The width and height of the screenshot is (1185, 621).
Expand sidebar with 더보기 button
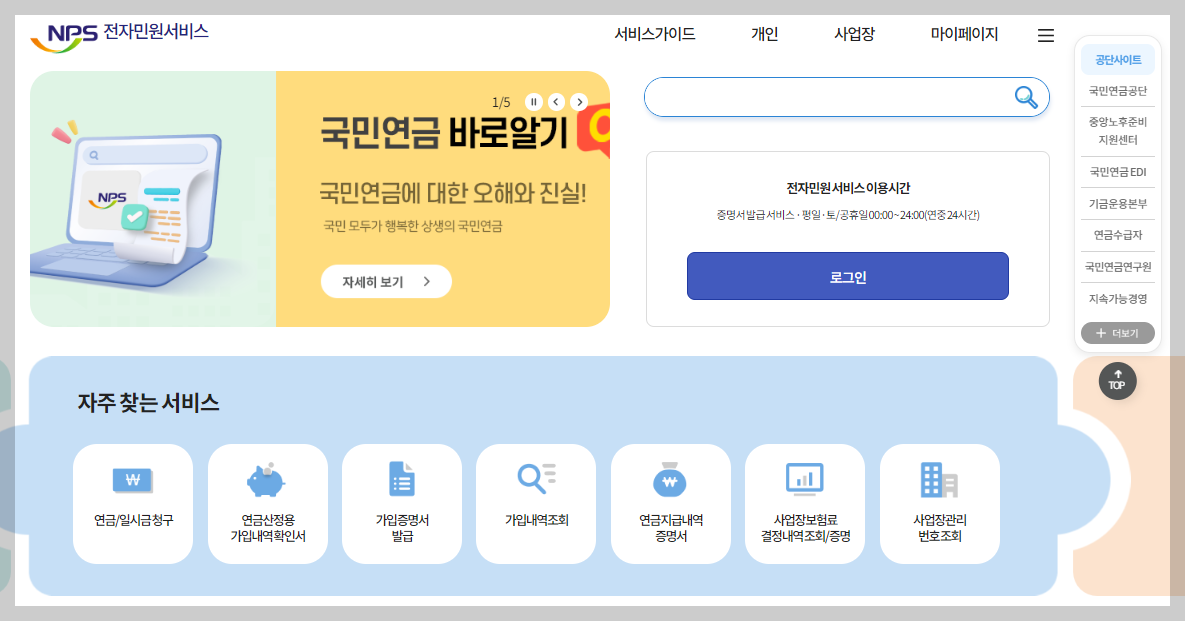point(1118,333)
